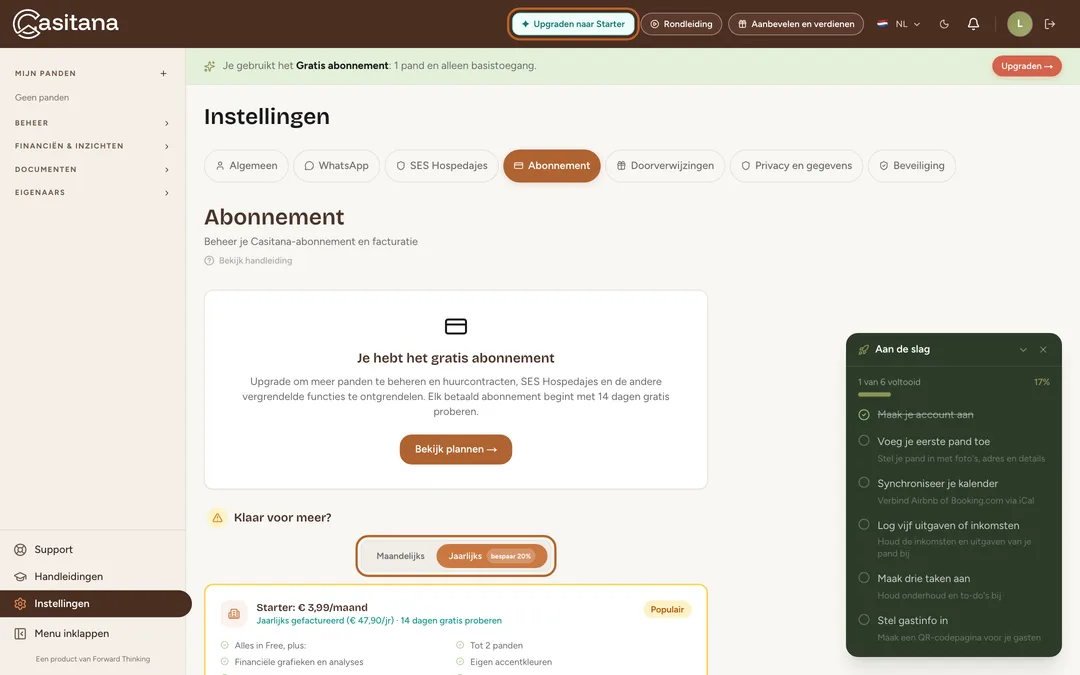Click the collapse menu panel icon
The image size is (1080, 675).
tap(21, 634)
